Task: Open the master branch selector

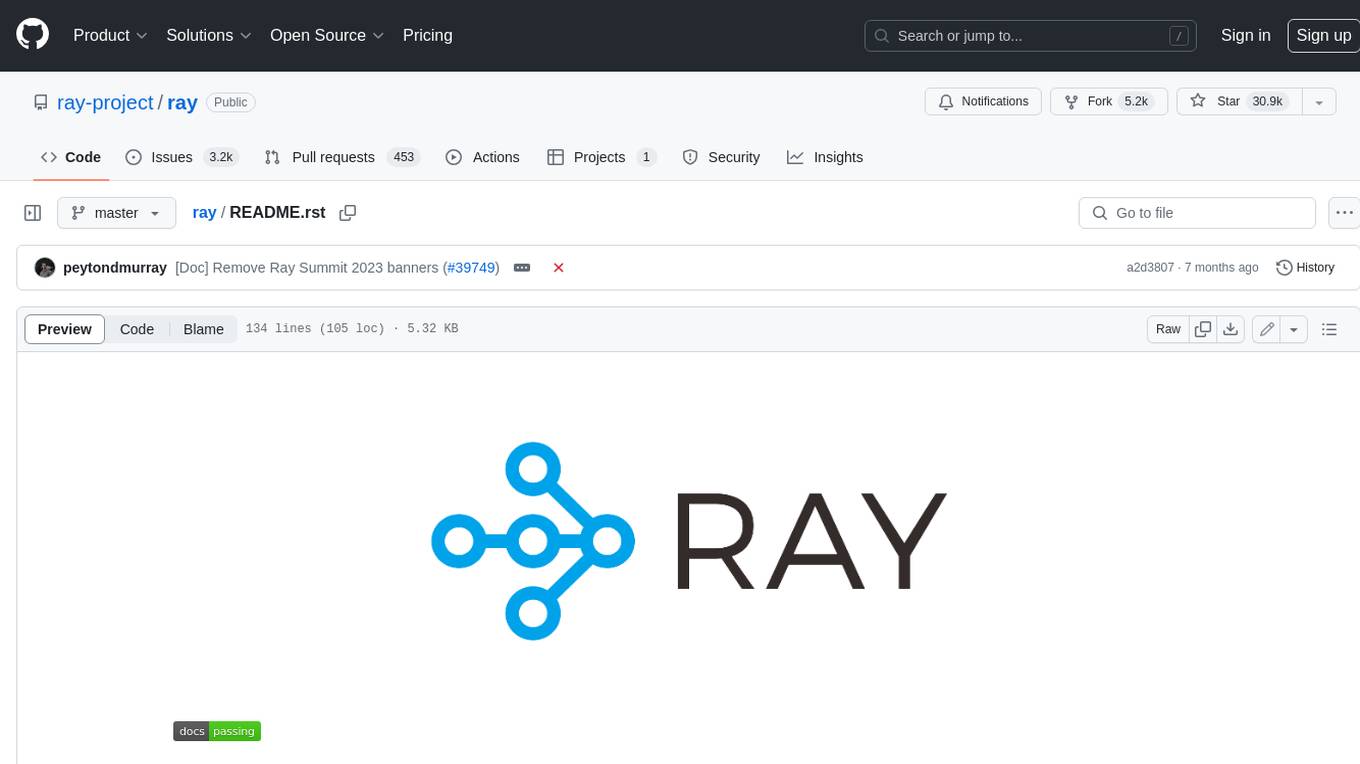Action: pos(116,213)
